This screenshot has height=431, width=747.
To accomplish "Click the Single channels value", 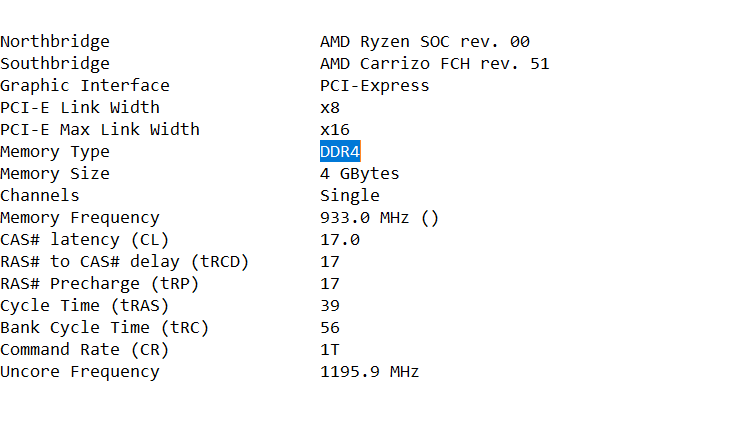I will click(x=350, y=196).
